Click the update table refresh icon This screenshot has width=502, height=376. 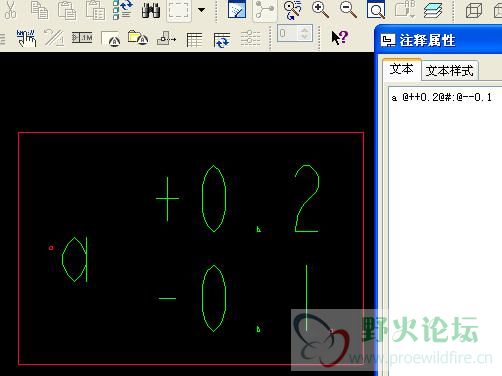click(x=222, y=40)
